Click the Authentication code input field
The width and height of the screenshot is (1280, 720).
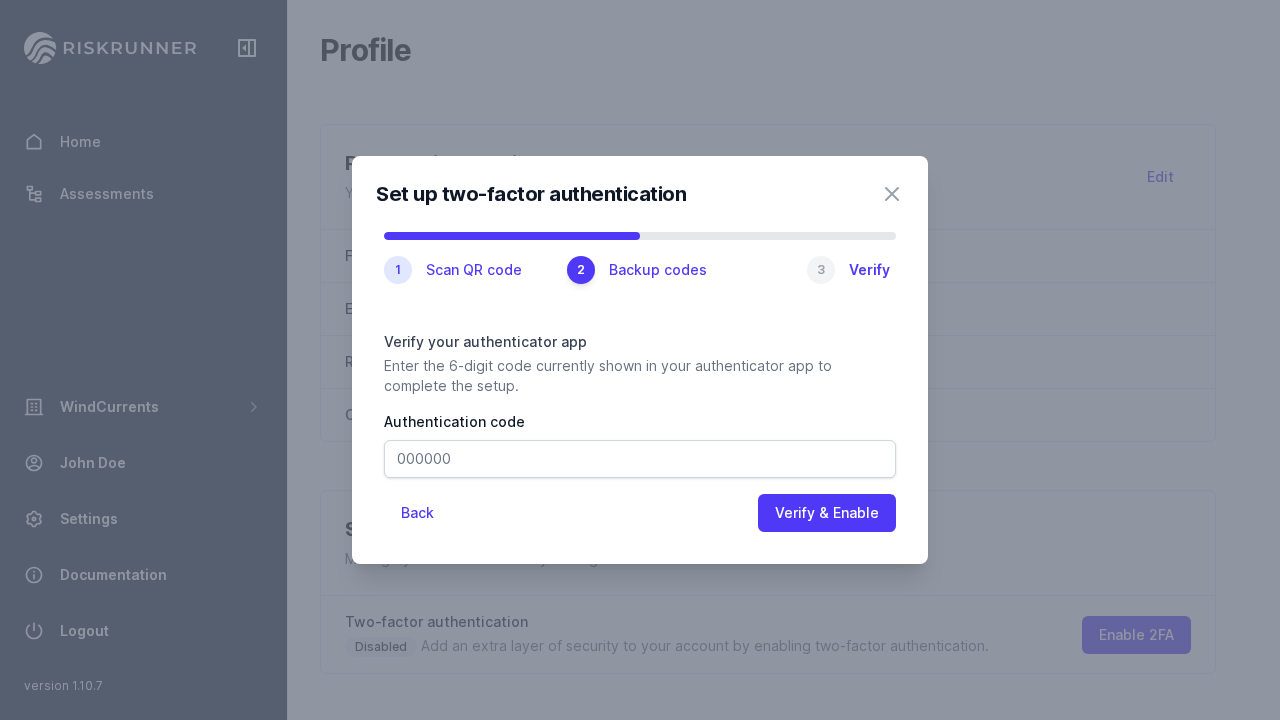pyautogui.click(x=640, y=459)
